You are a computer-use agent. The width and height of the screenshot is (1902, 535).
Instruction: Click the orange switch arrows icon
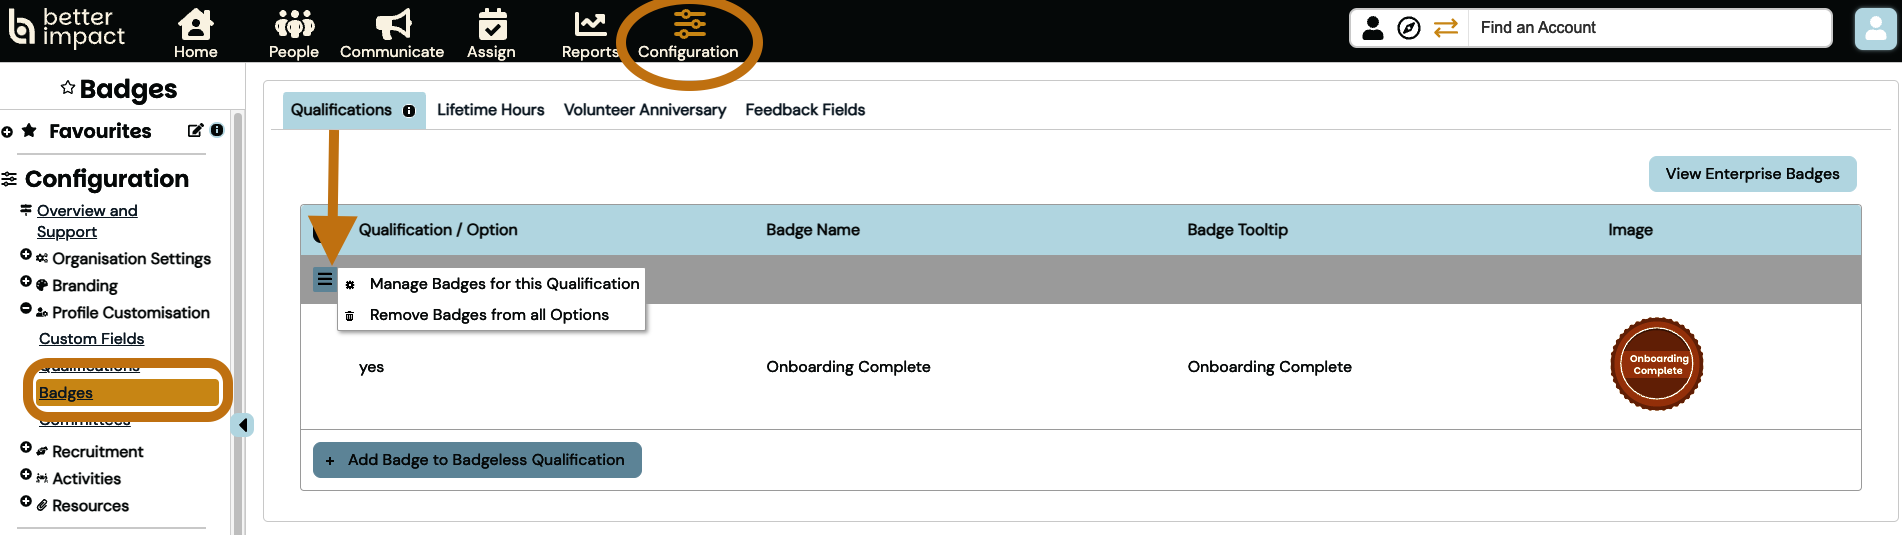[1446, 28]
